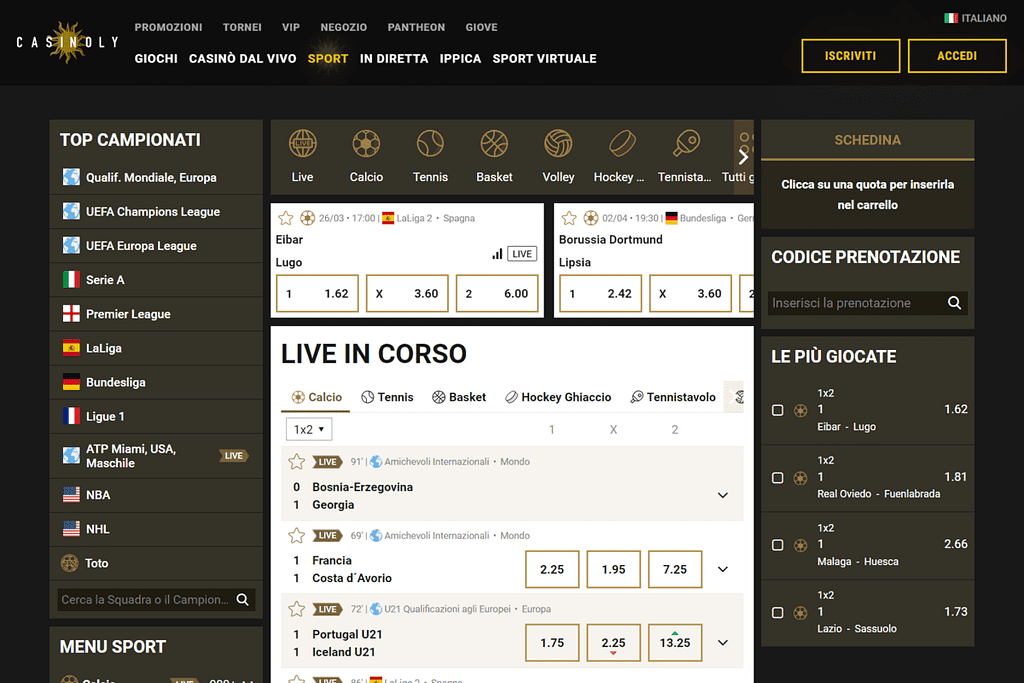1024x683 pixels.
Task: Switch to the Tennis live tab
Action: pos(387,397)
